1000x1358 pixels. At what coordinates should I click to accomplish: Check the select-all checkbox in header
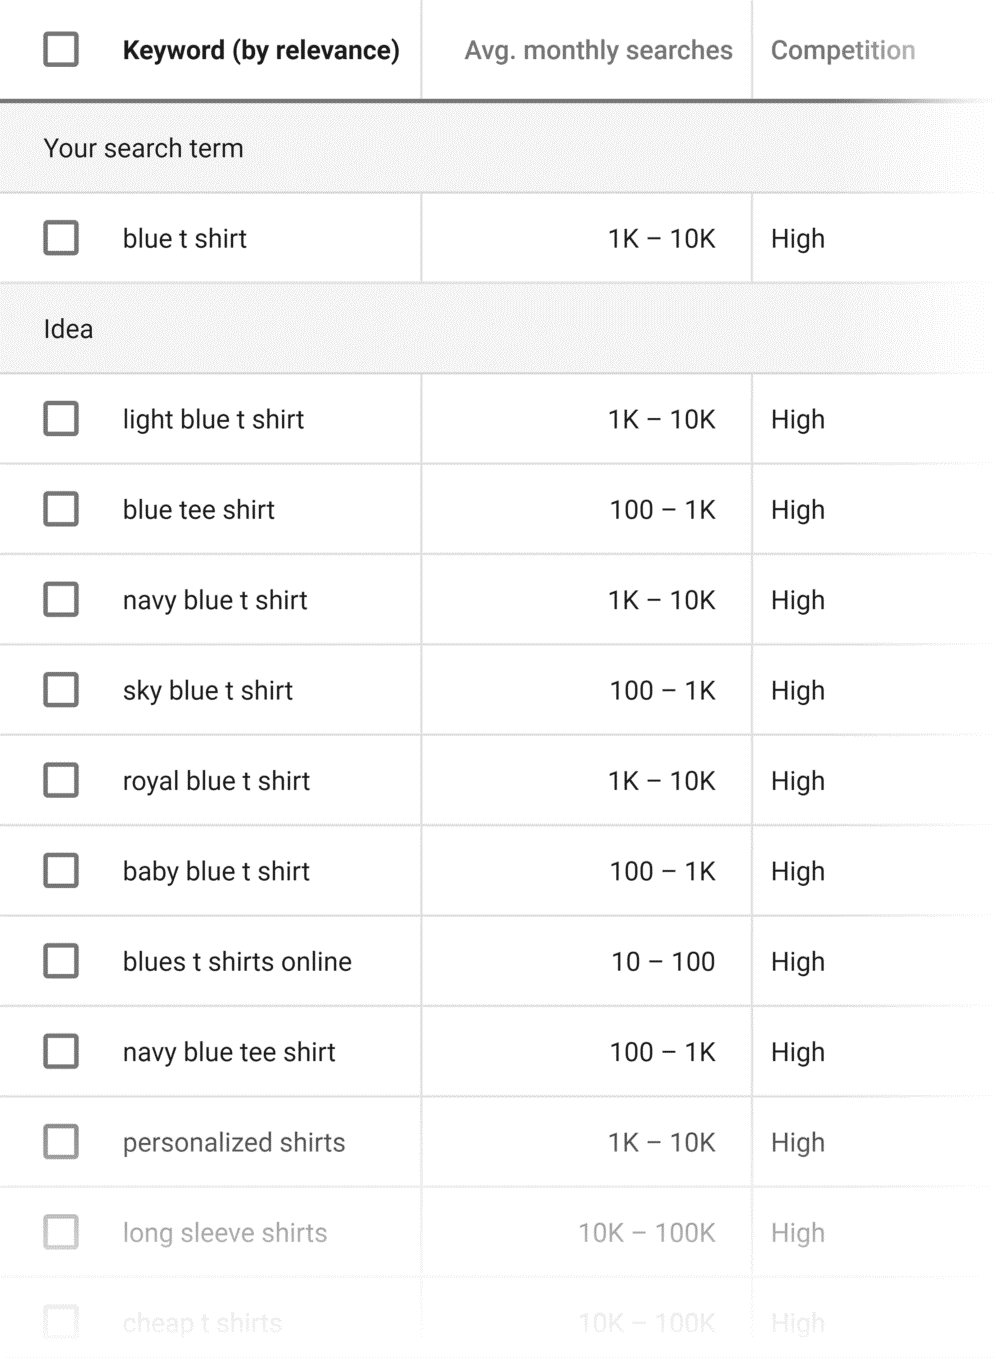61,49
